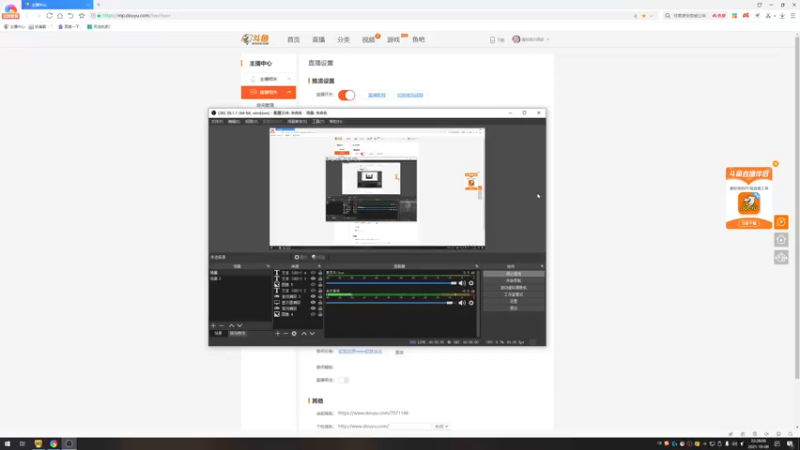The width and height of the screenshot is (800, 450).
Task: Click the 直播教程 link beside the live switch
Action: click(x=377, y=95)
